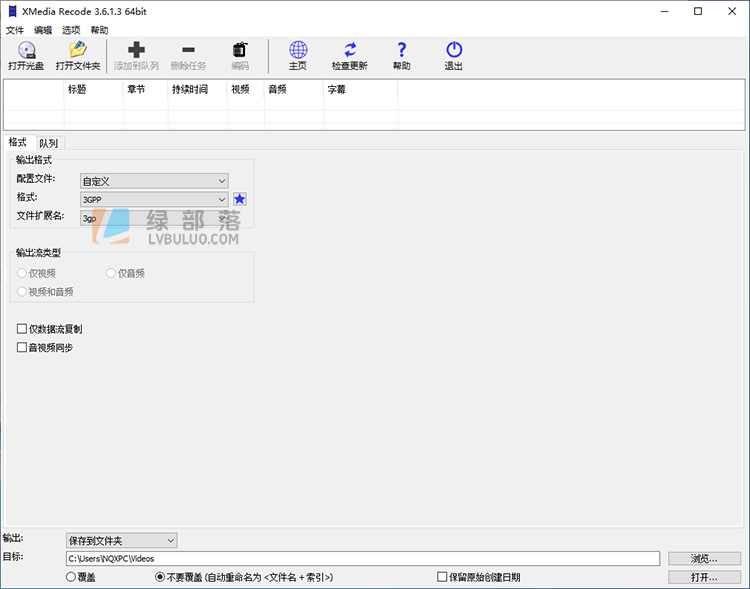Screen dimensions: 750x589
Task: Click 持续时间 column header
Action: click(x=198, y=89)
